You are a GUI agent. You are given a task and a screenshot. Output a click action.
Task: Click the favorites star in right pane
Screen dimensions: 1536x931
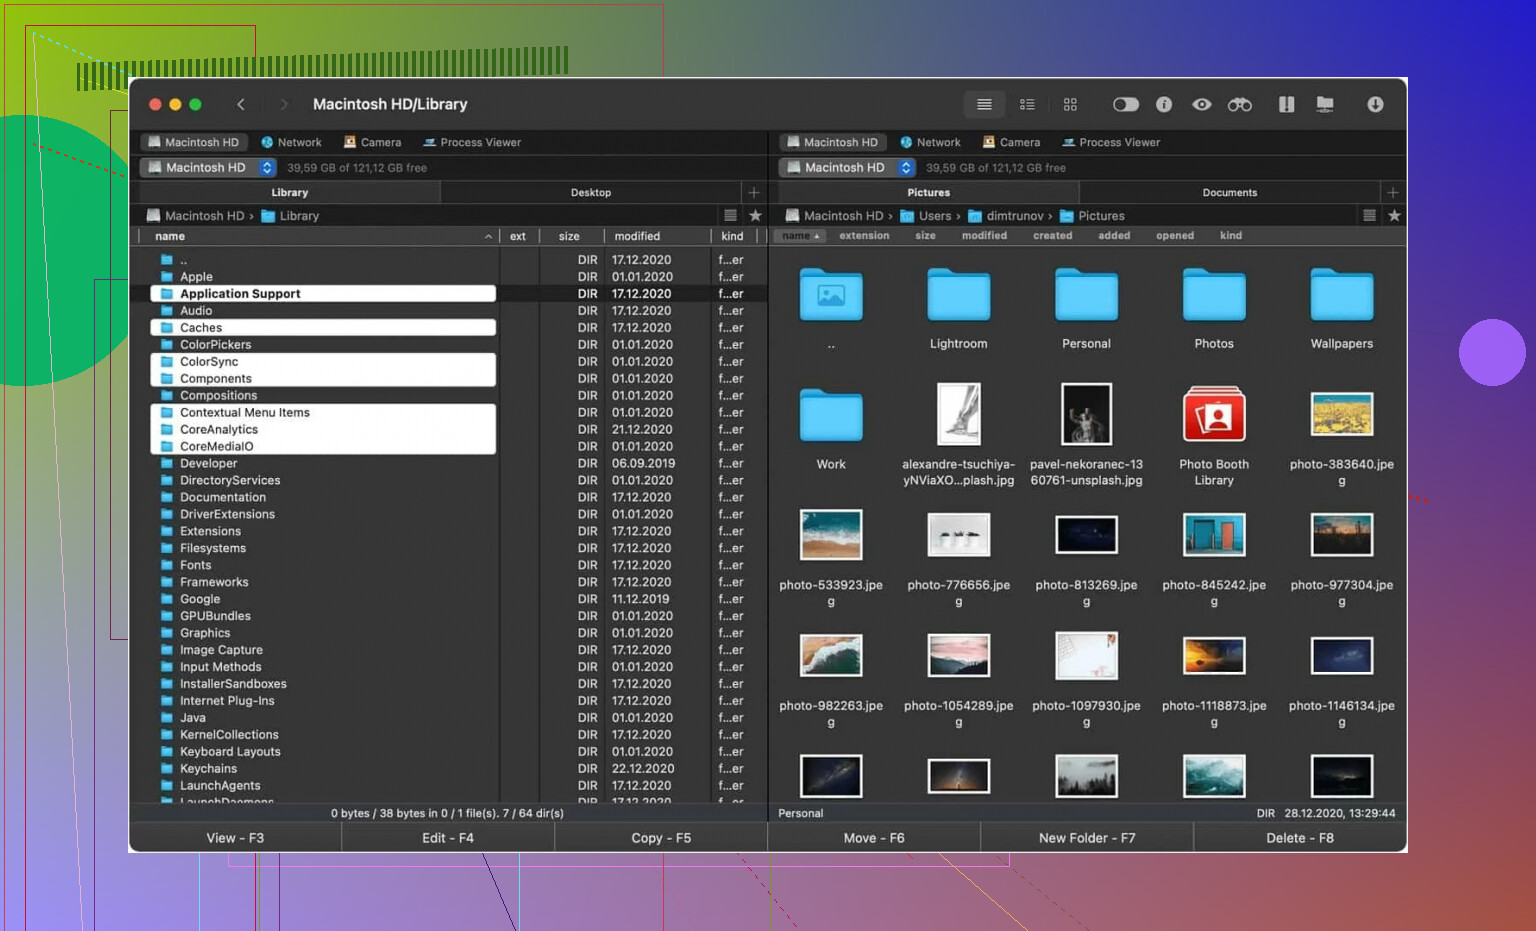tap(1394, 216)
